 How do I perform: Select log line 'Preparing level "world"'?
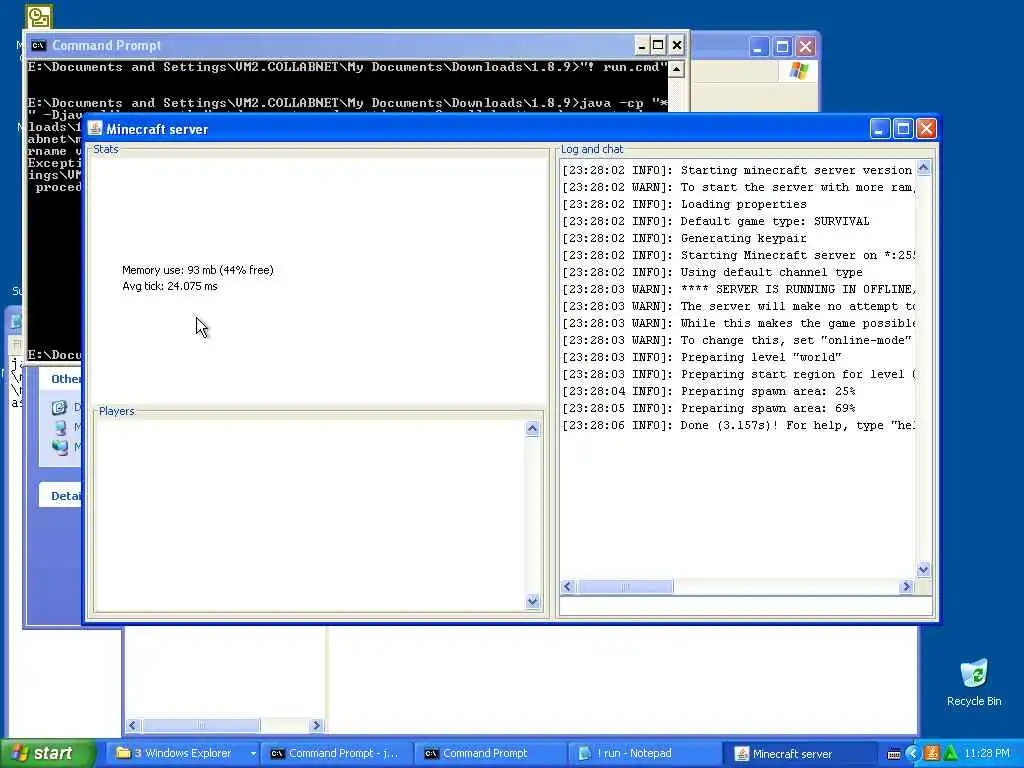pos(702,357)
